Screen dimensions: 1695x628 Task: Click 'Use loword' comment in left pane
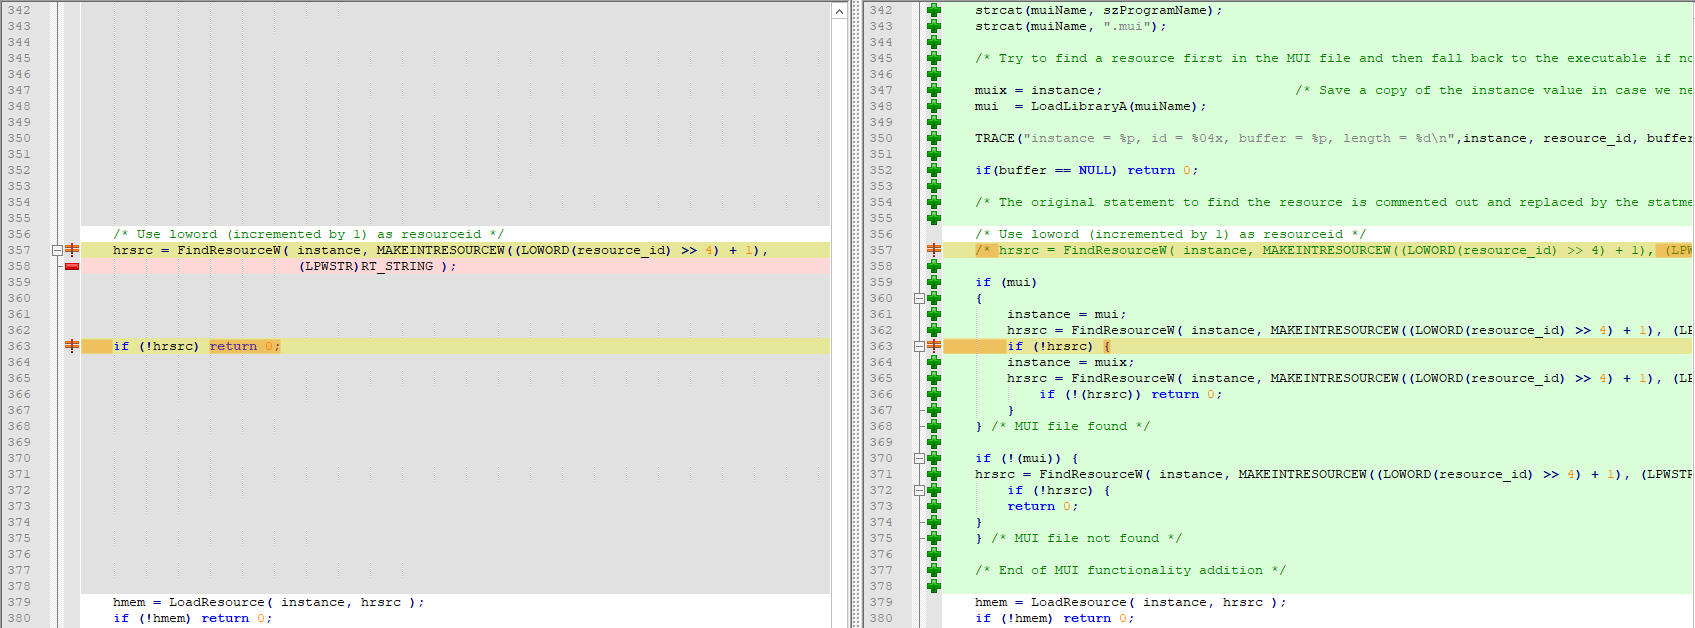click(x=308, y=234)
